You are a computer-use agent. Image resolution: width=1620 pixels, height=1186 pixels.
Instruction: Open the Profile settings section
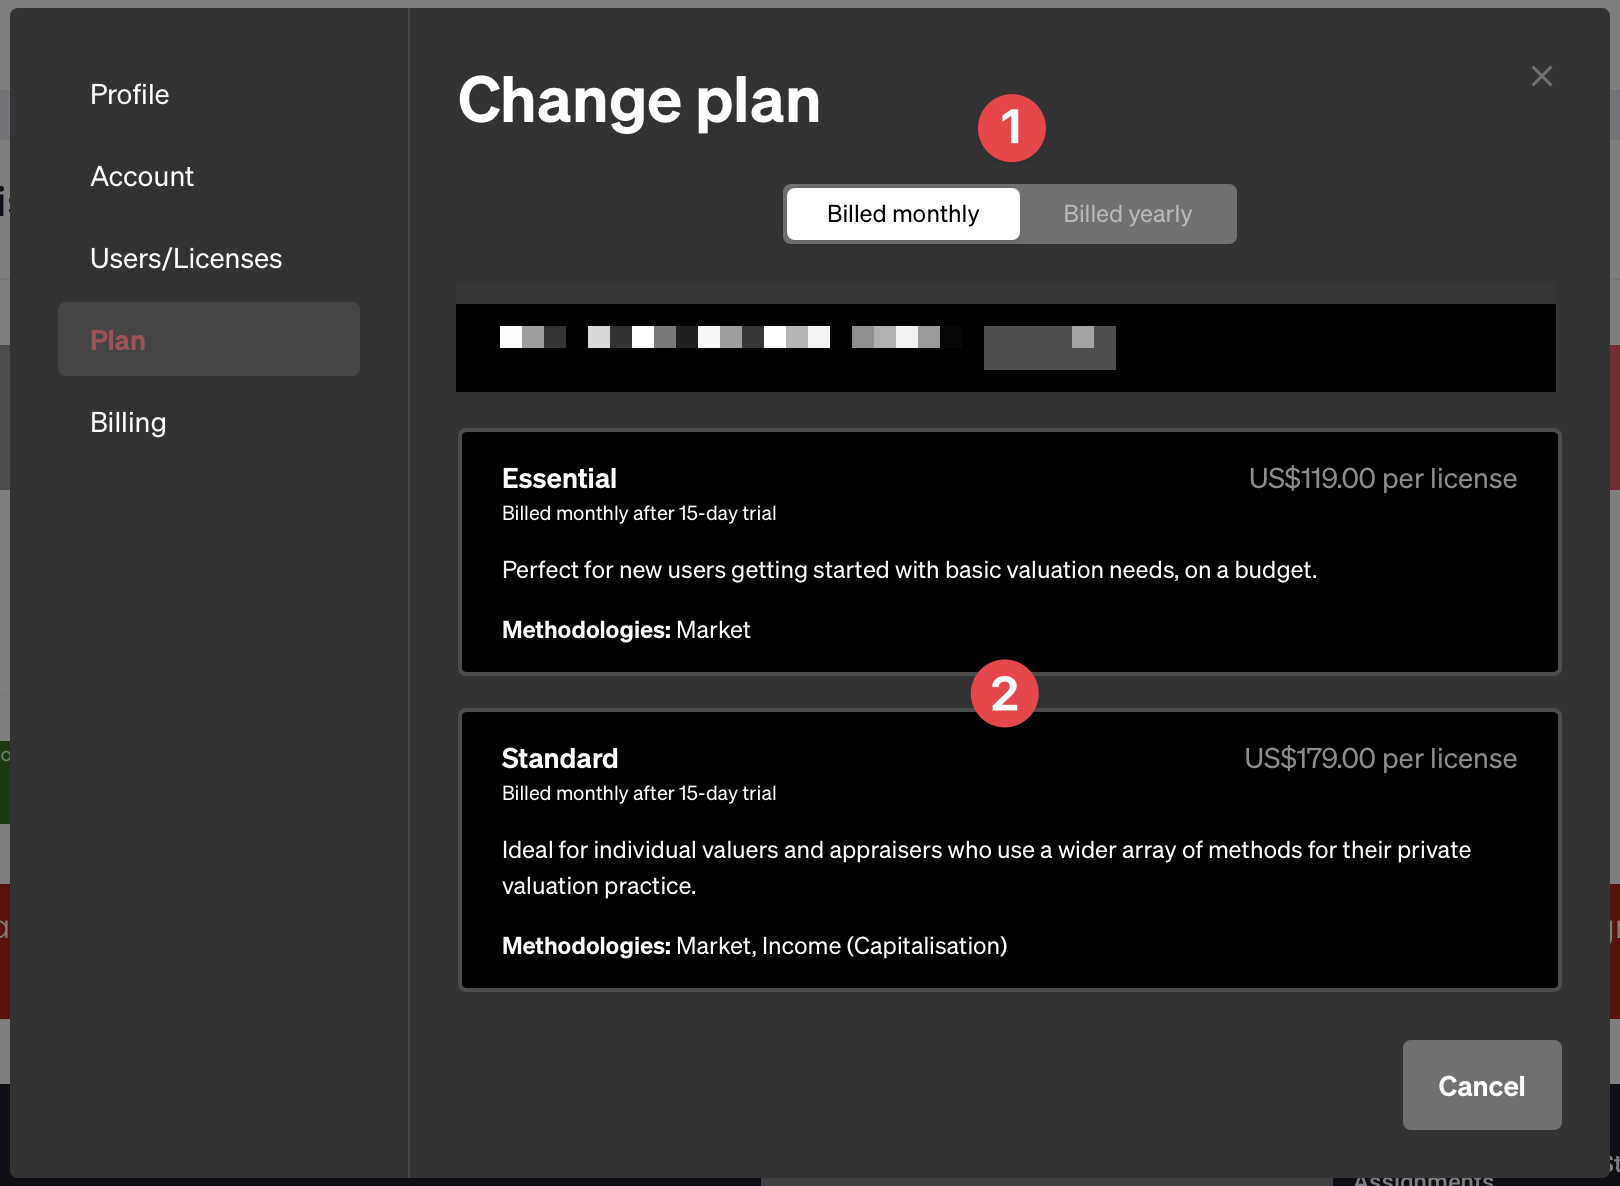[x=130, y=94]
